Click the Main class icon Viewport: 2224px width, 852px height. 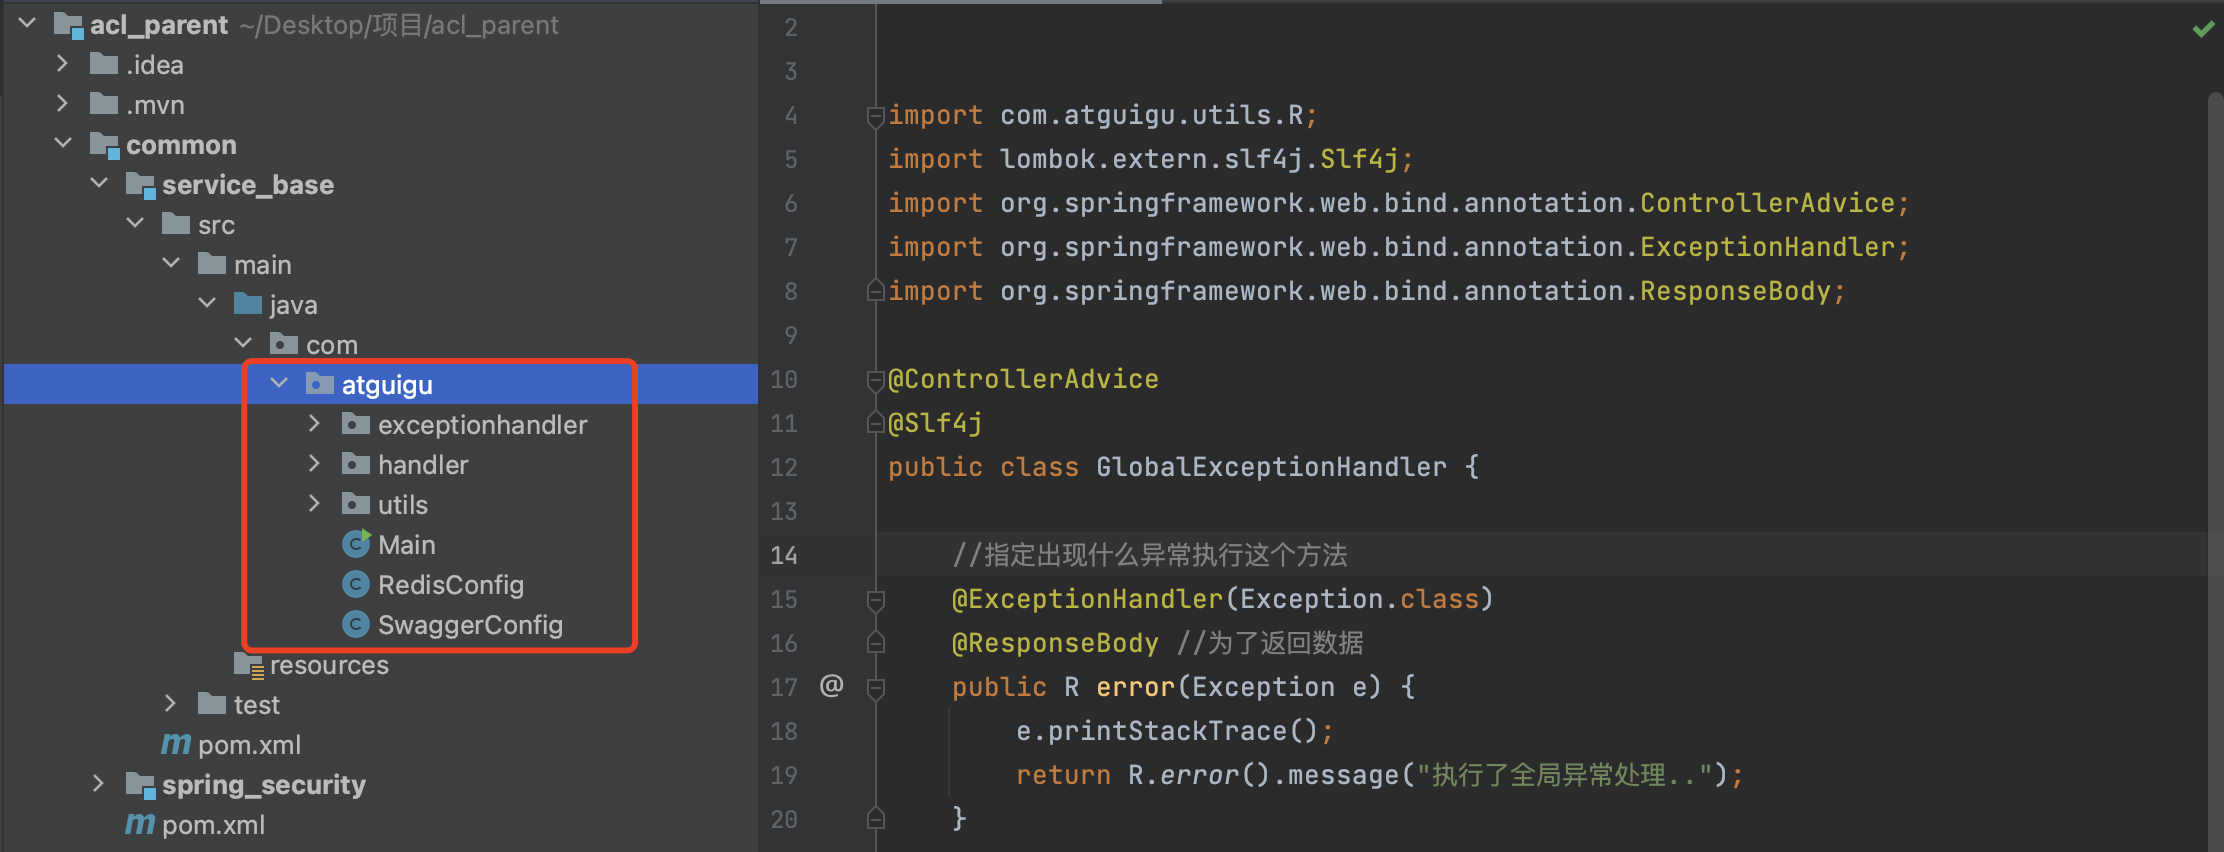(x=356, y=544)
